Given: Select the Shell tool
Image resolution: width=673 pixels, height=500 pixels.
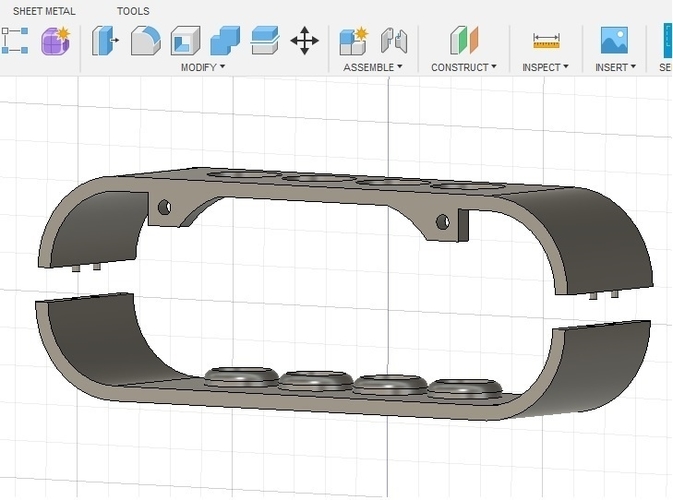Looking at the screenshot, I should pyautogui.click(x=185, y=40).
